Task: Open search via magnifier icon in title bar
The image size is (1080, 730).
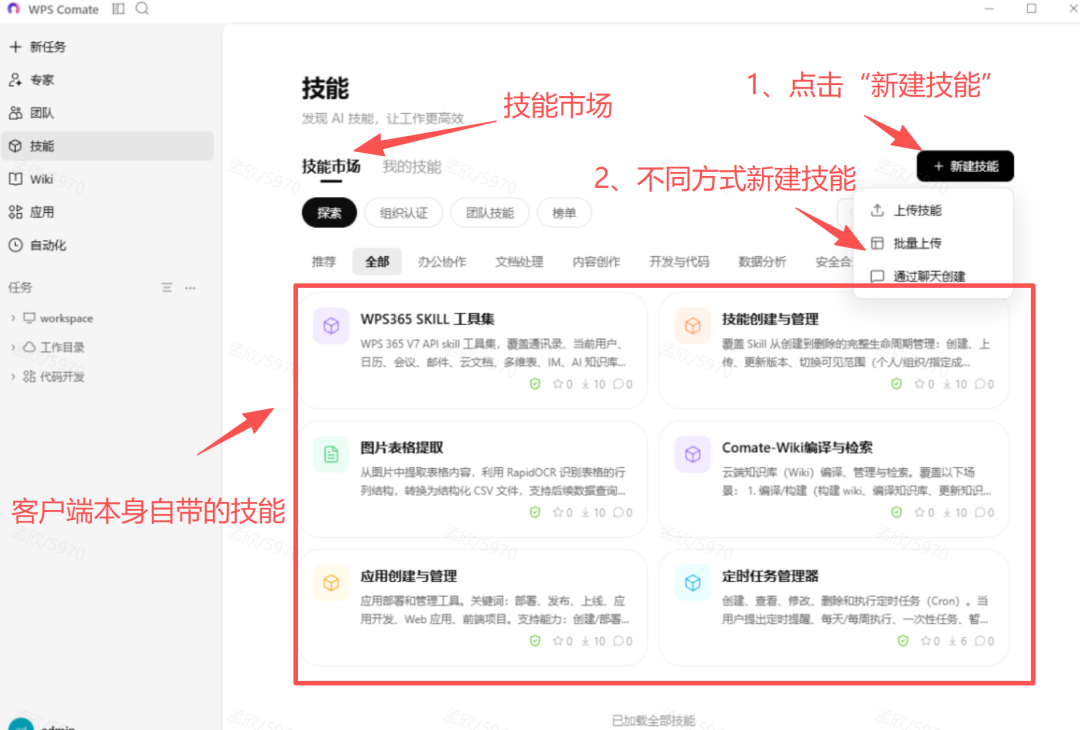Action: [142, 8]
